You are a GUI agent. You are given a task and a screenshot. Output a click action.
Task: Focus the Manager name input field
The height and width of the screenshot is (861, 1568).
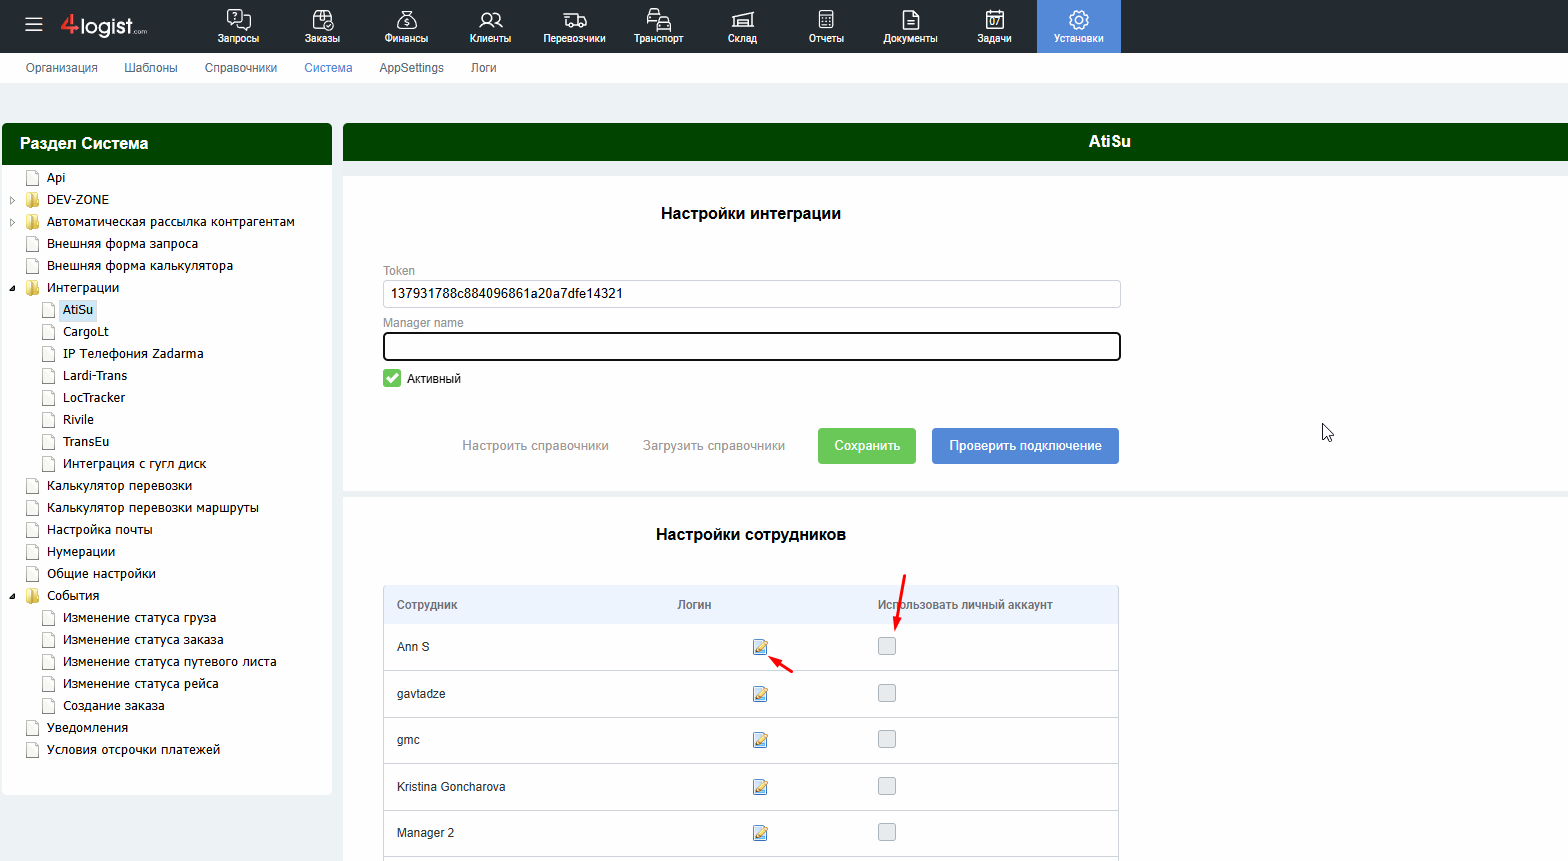coord(751,346)
